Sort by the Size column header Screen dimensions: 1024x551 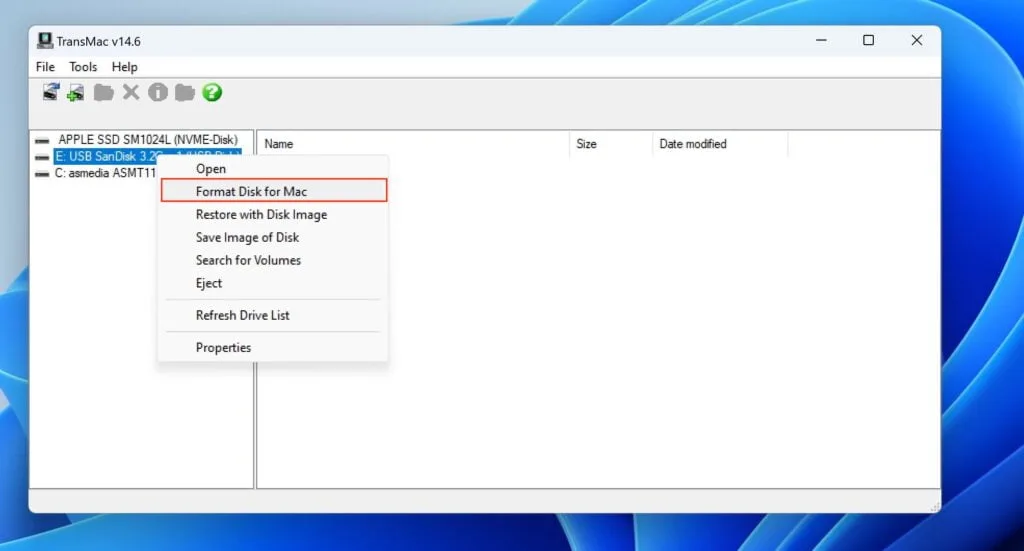[x=611, y=144]
